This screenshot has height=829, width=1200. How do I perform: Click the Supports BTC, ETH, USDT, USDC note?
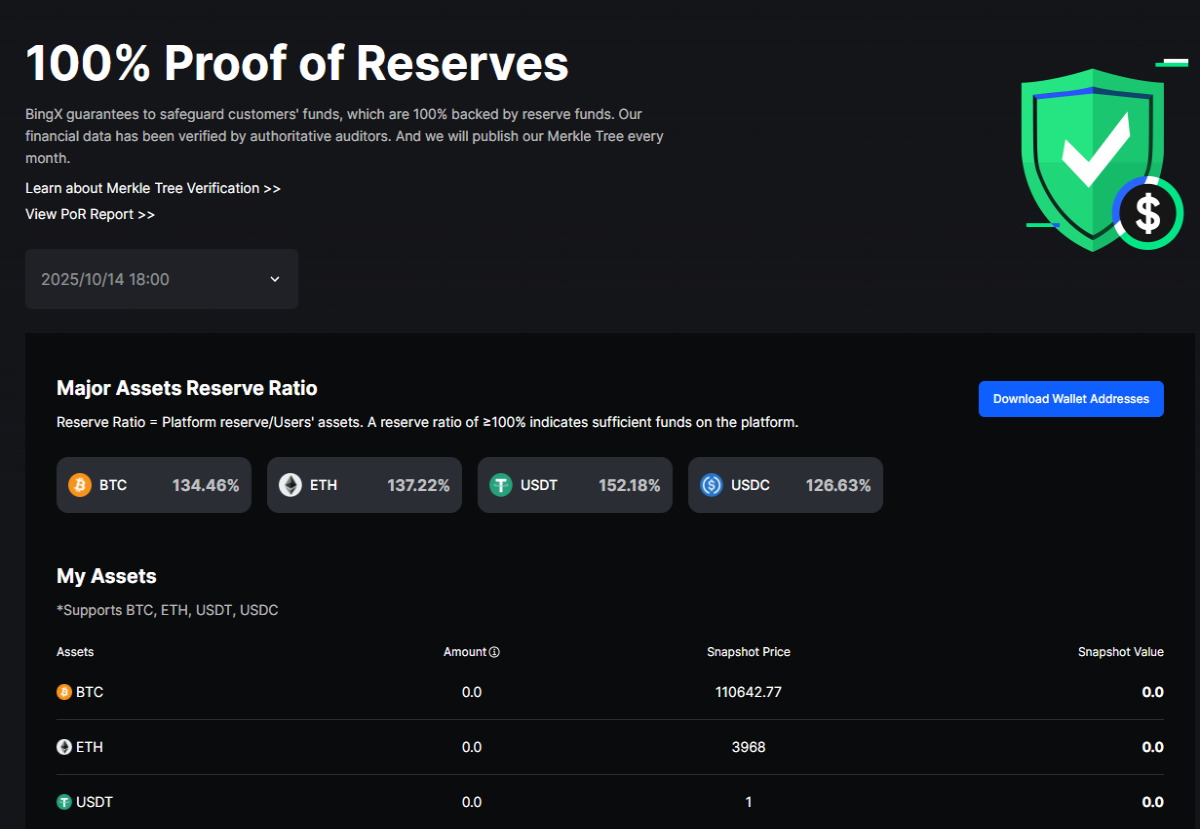[x=168, y=610]
